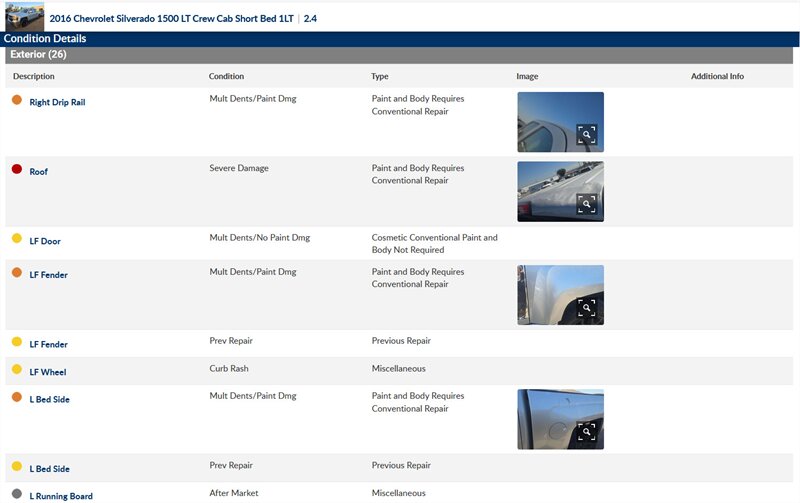Viewport: 800px width, 503px height.
Task: Click the 2016 Chevrolet Silverado vehicle title
Action: click(x=172, y=18)
